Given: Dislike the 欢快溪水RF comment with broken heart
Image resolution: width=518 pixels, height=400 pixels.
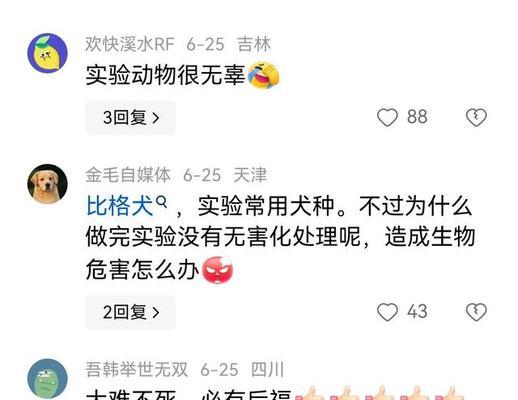Looking at the screenshot, I should [x=476, y=118].
